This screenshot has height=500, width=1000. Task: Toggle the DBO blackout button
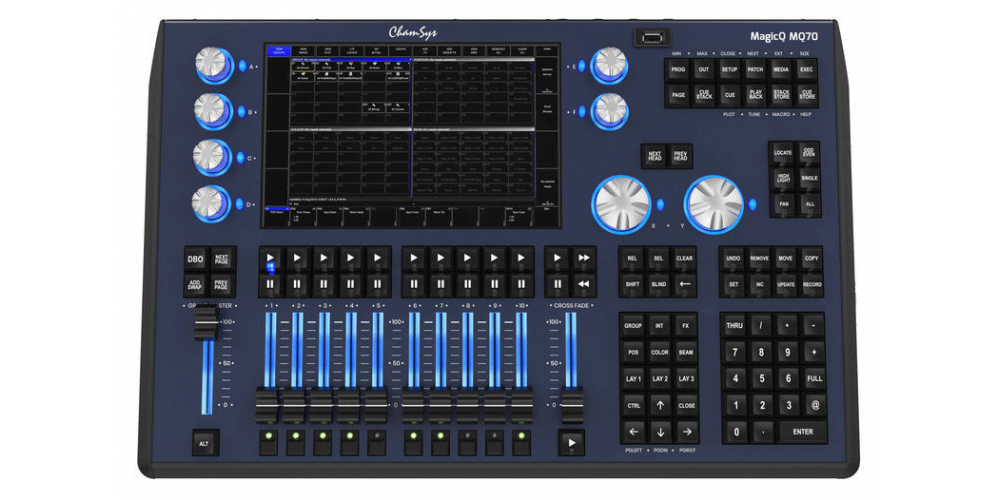[195, 260]
